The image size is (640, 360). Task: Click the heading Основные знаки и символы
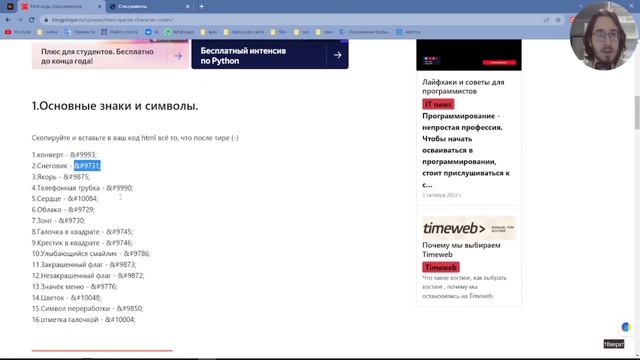(115, 106)
